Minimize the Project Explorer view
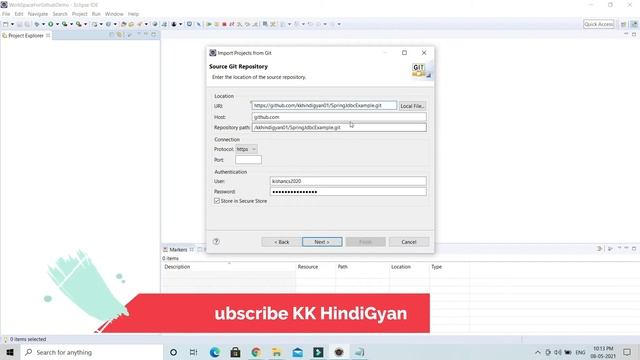 pyautogui.click(x=146, y=35)
